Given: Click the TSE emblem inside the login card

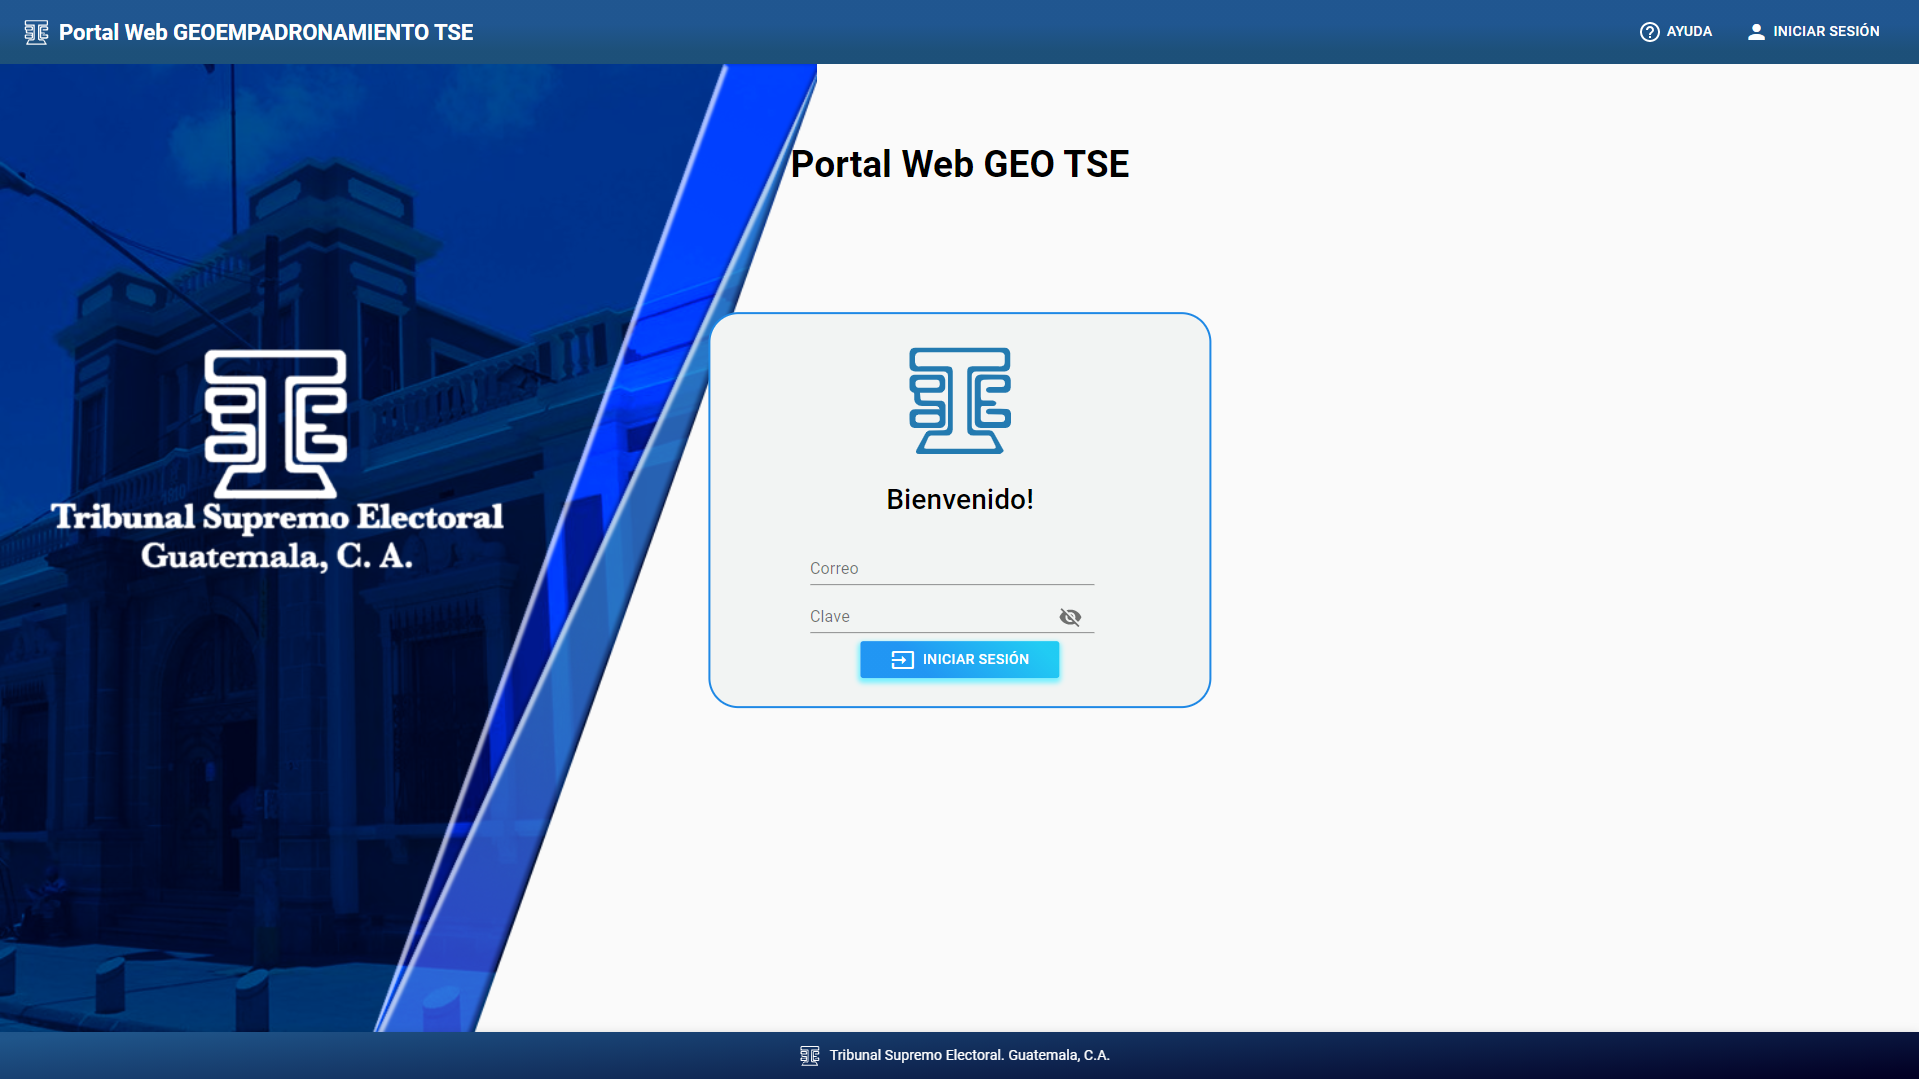Looking at the screenshot, I should coord(959,400).
